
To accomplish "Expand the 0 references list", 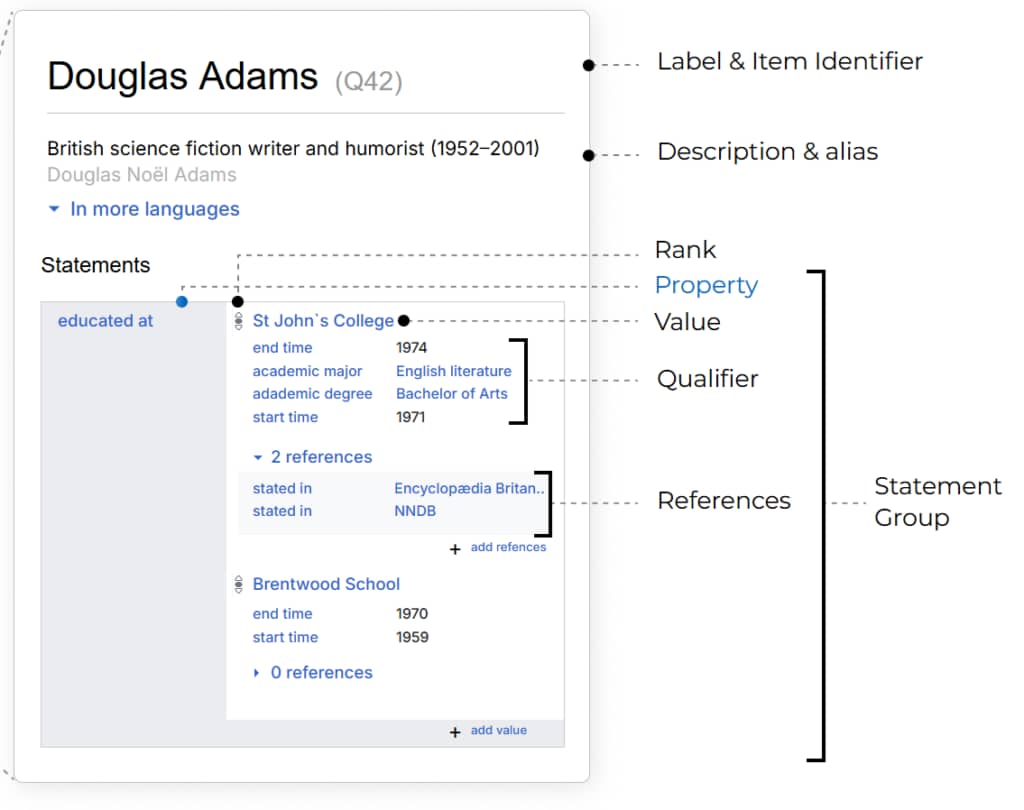I will 312,673.
